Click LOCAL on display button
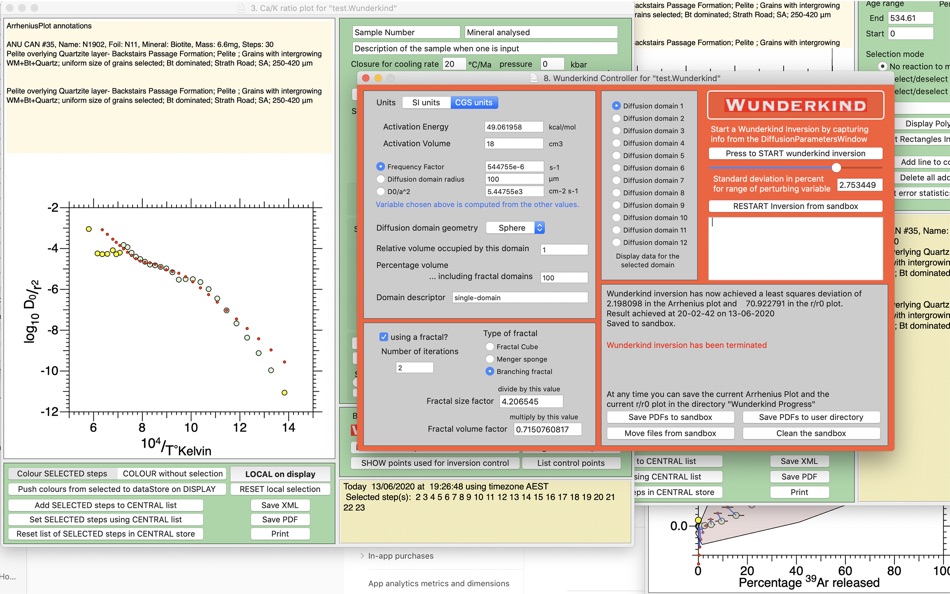This screenshot has height=594, width=950. click(280, 474)
